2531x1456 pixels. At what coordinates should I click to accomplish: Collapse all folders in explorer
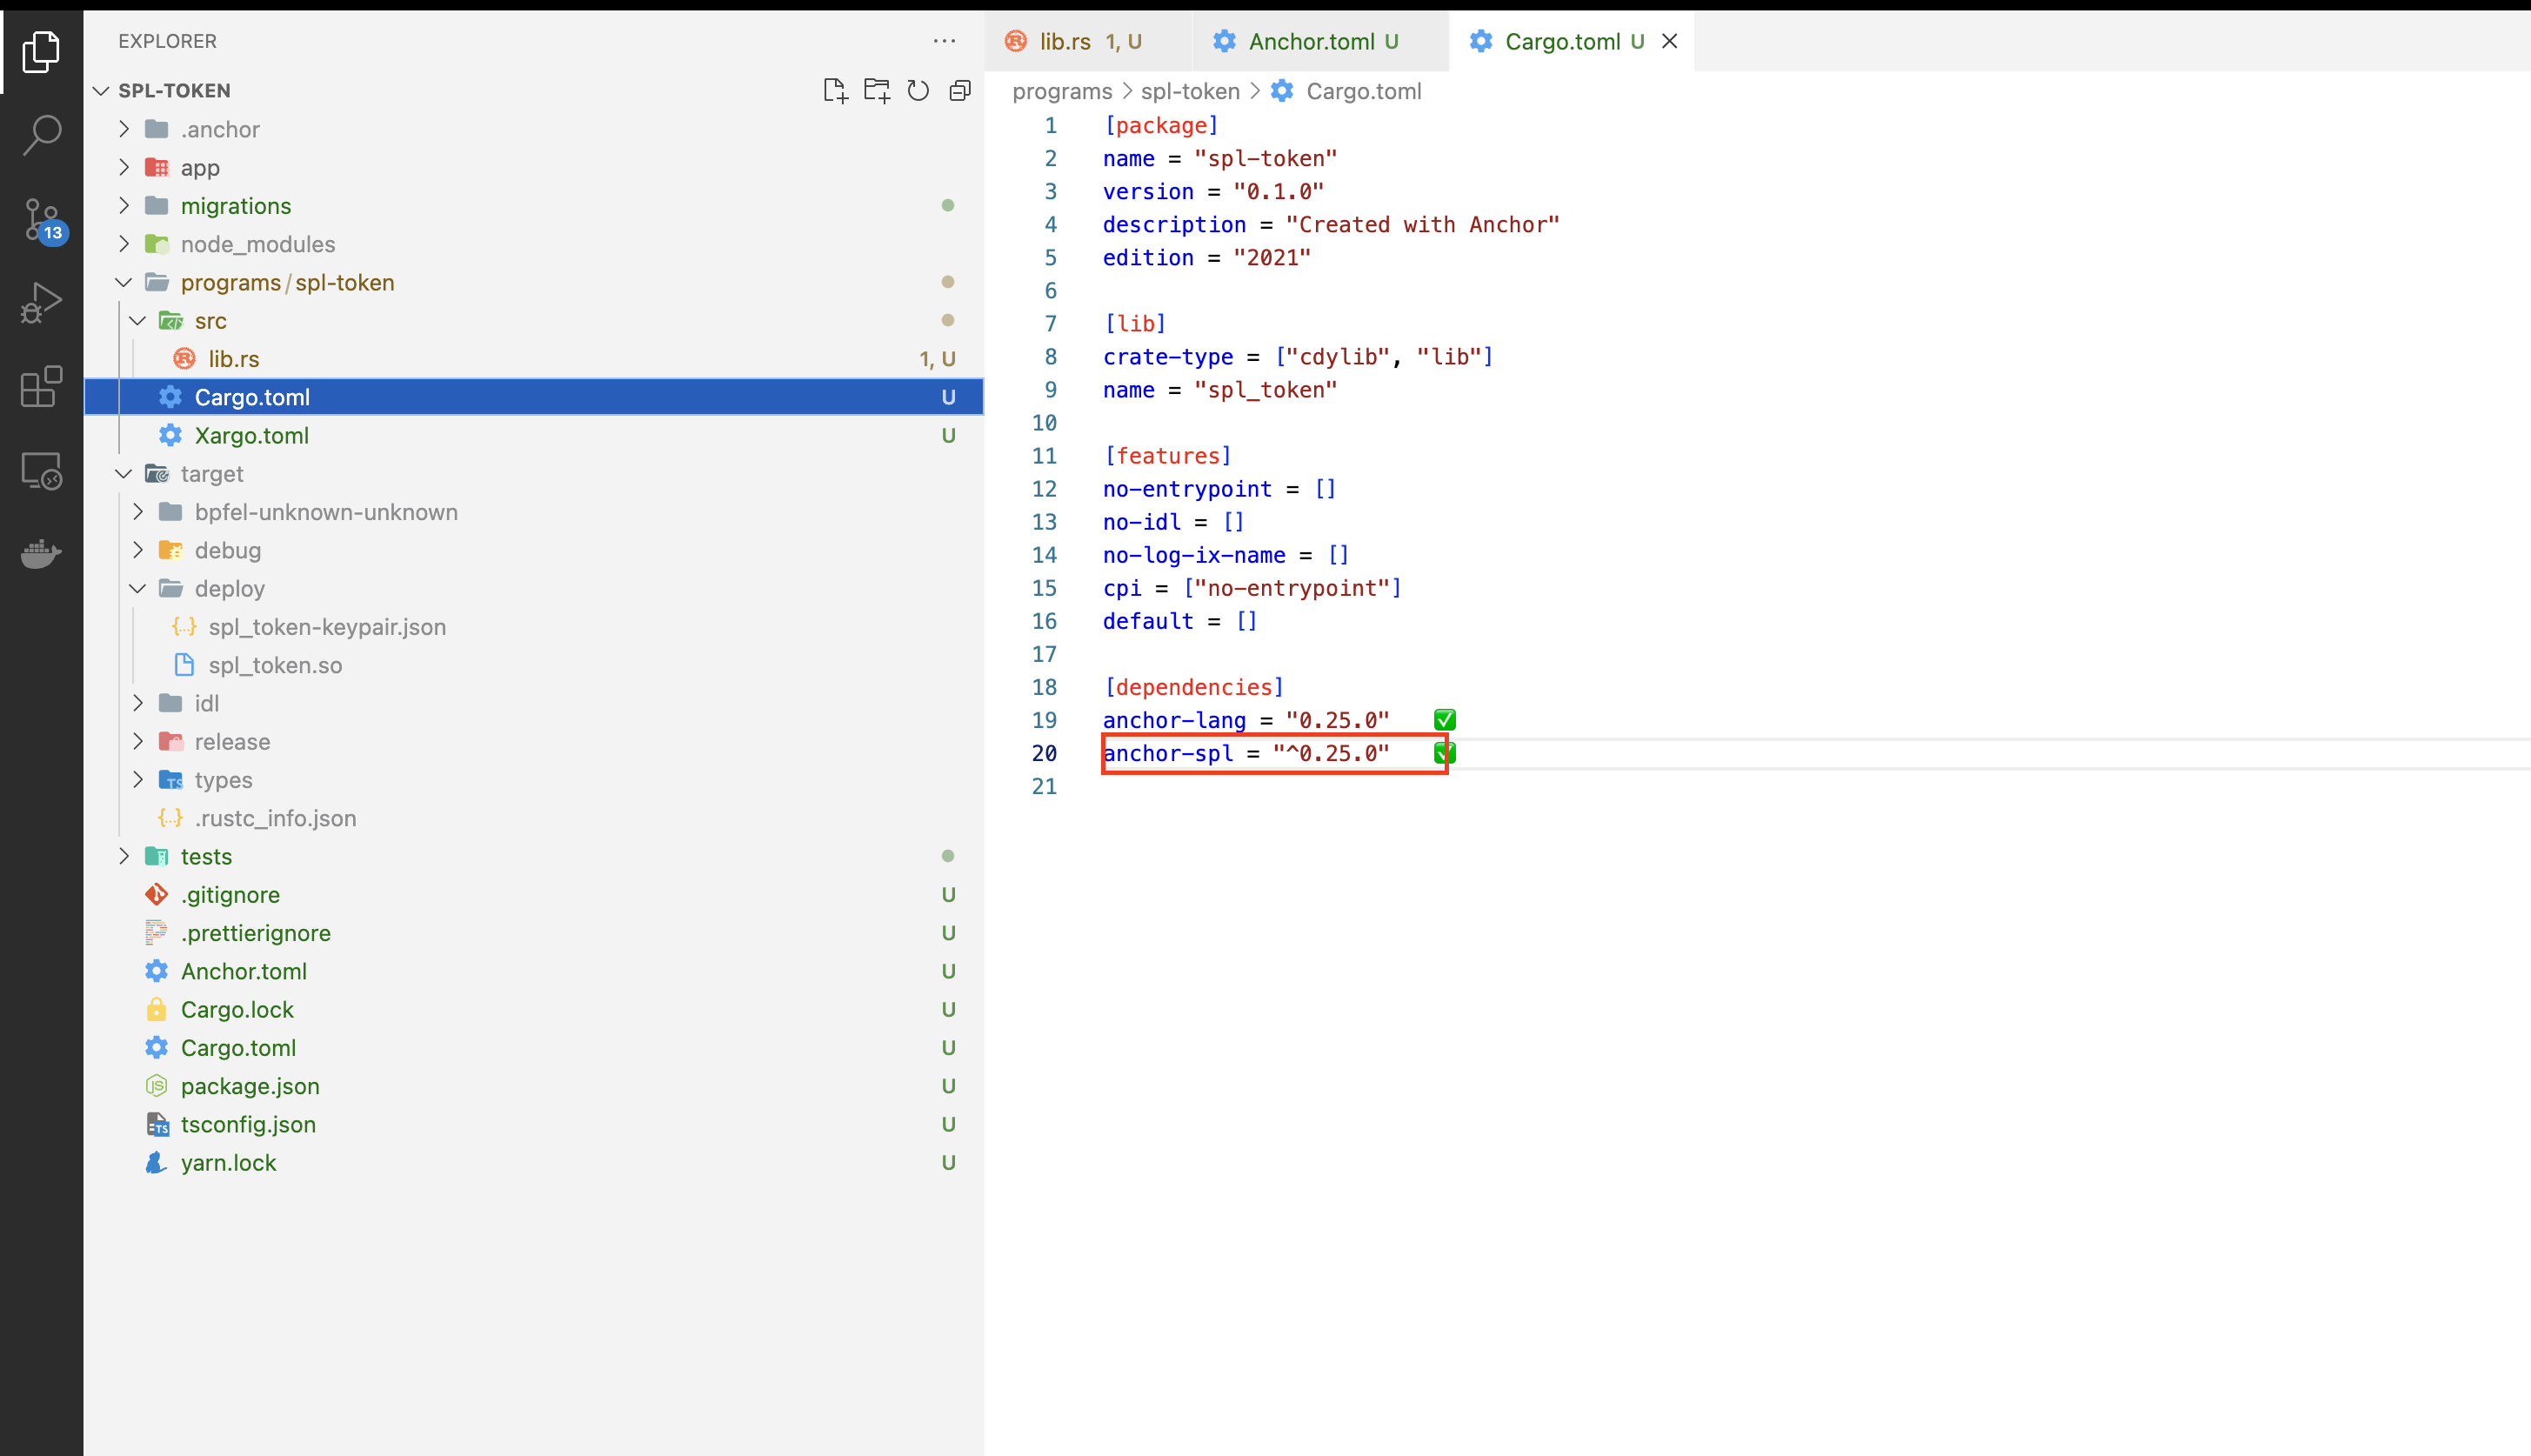(960, 91)
